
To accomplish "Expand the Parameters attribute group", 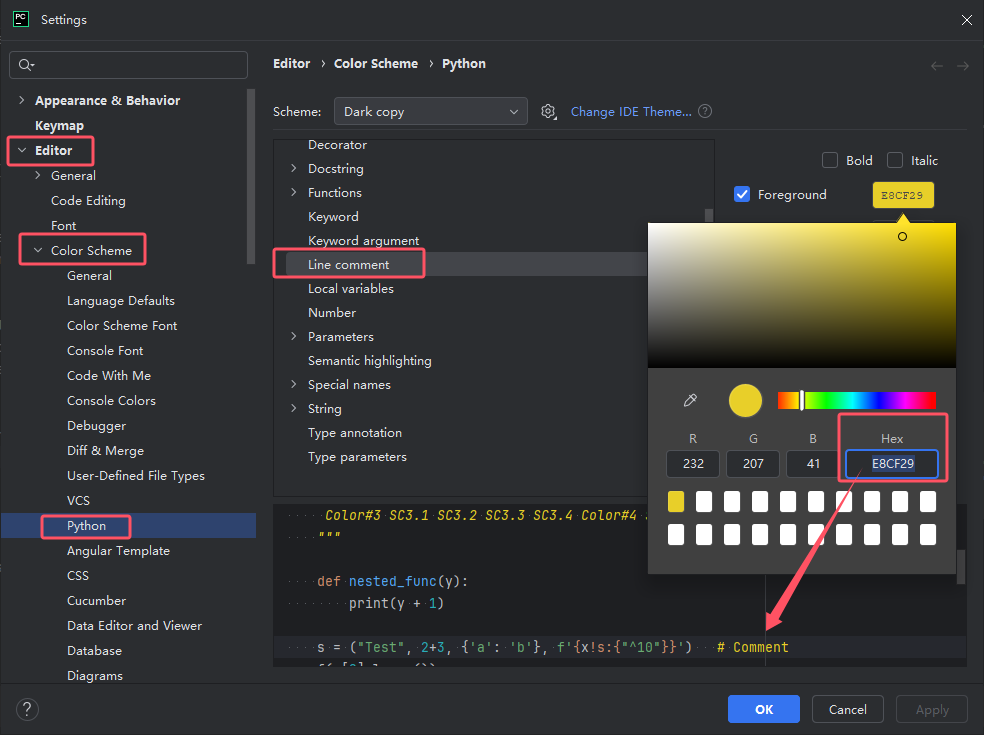I will [294, 336].
